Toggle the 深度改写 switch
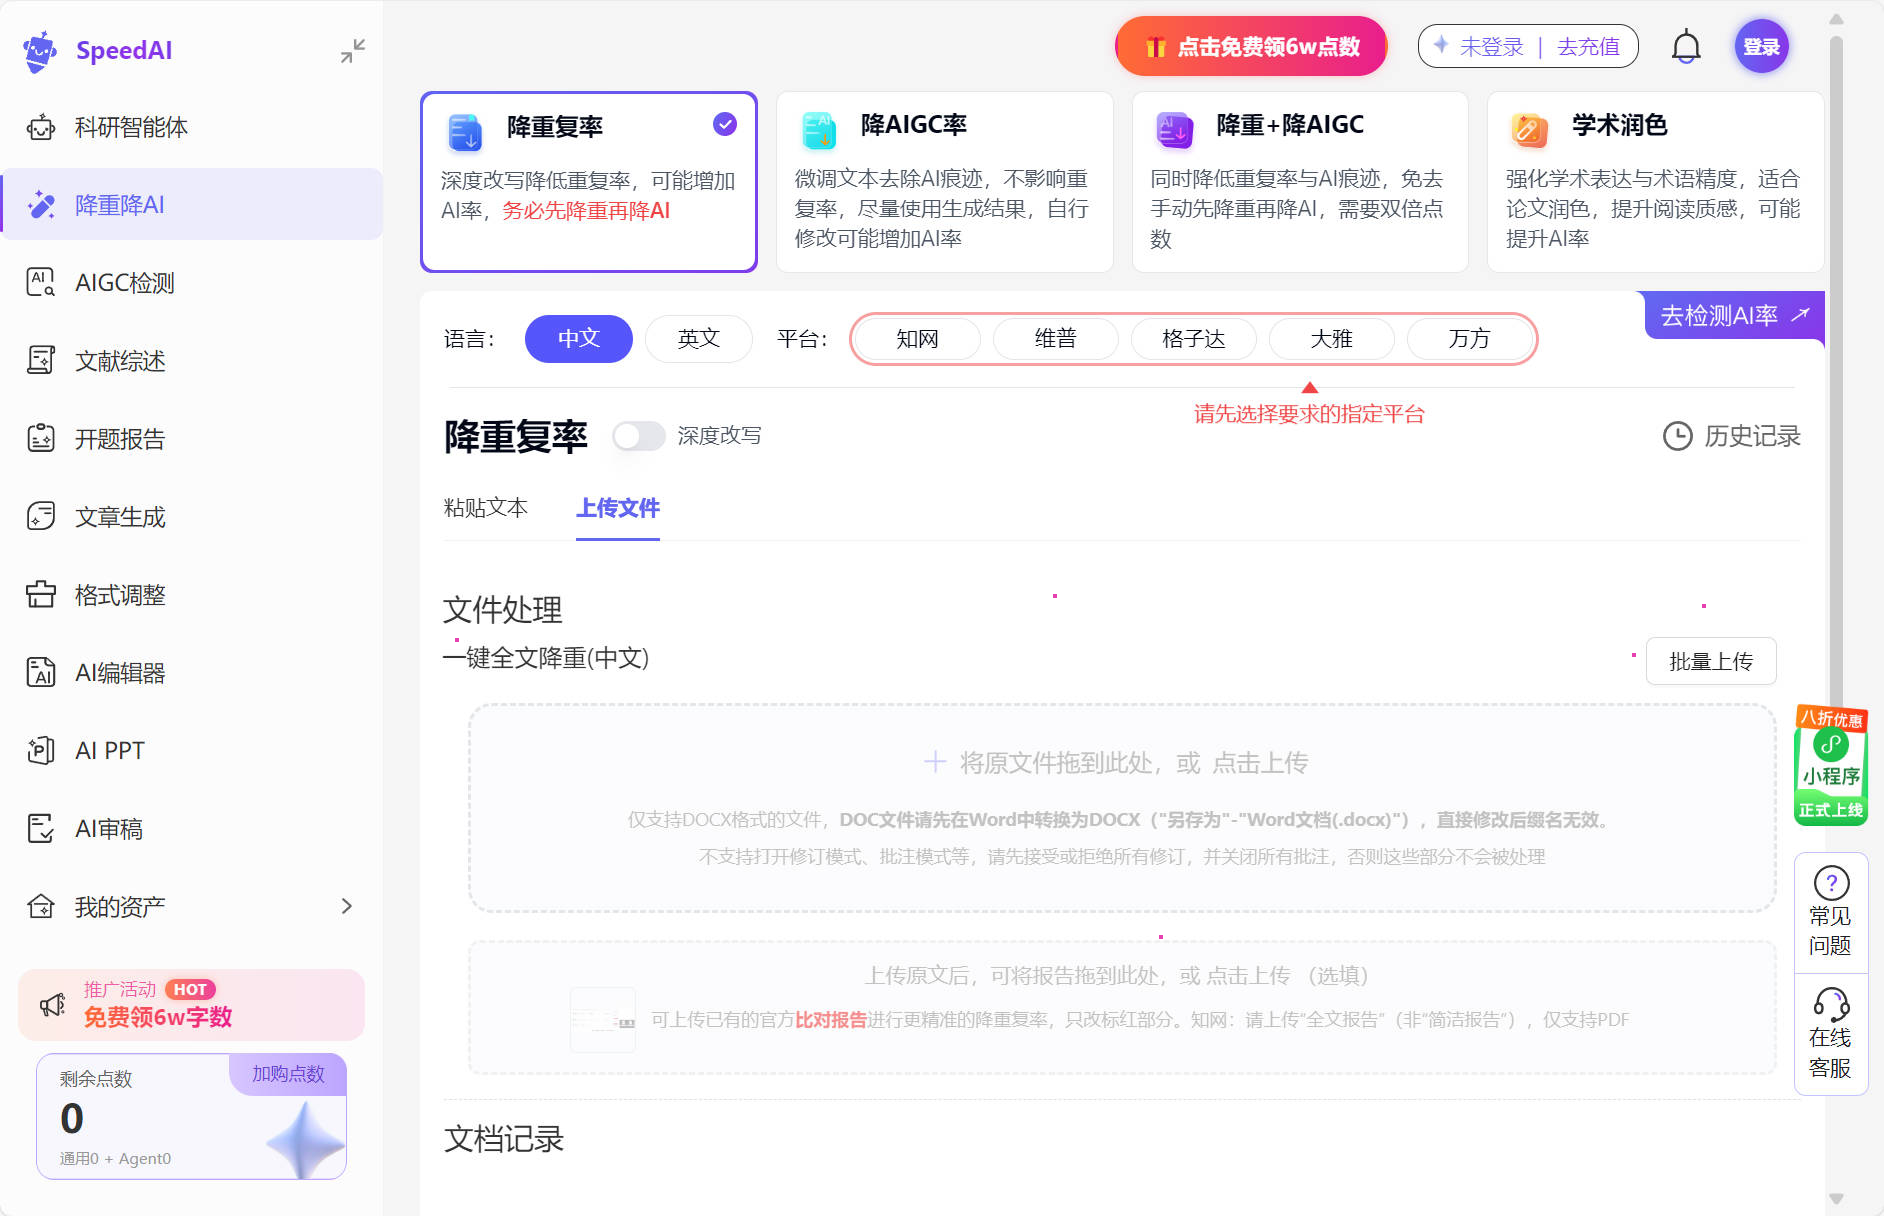Screen dimensions: 1884x1216 [x=639, y=436]
